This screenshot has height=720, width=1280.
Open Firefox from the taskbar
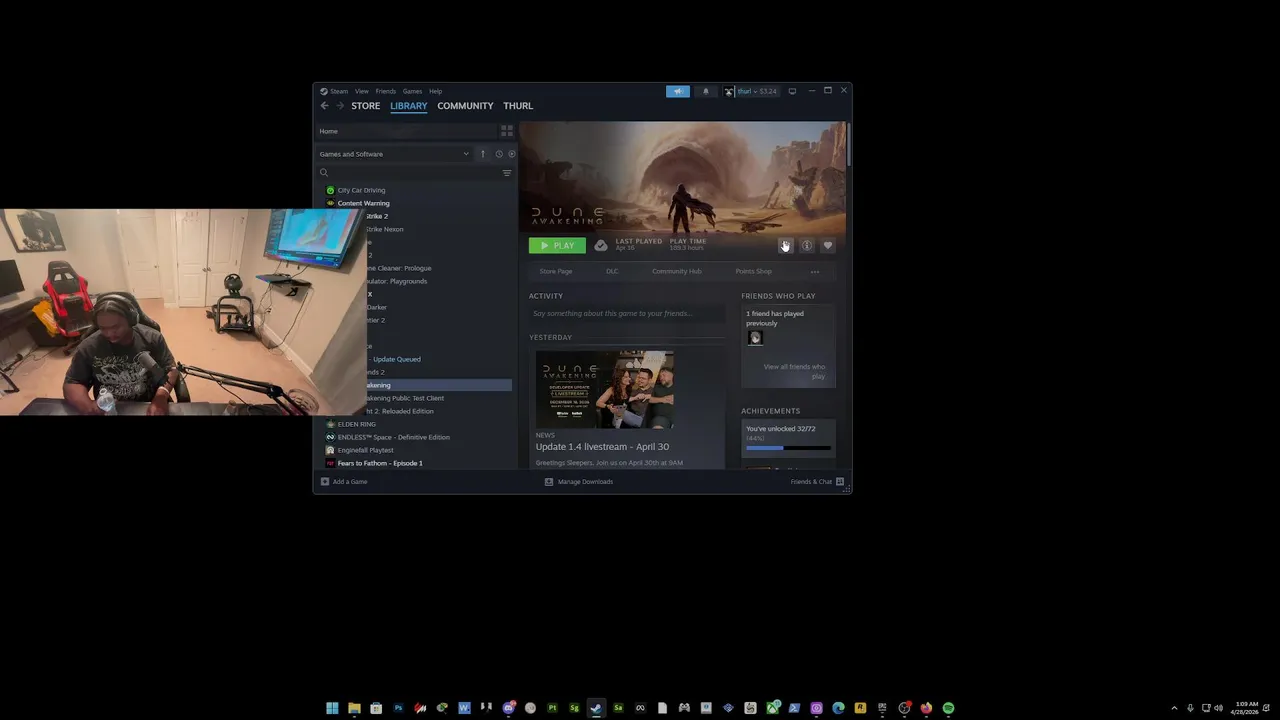click(x=926, y=708)
